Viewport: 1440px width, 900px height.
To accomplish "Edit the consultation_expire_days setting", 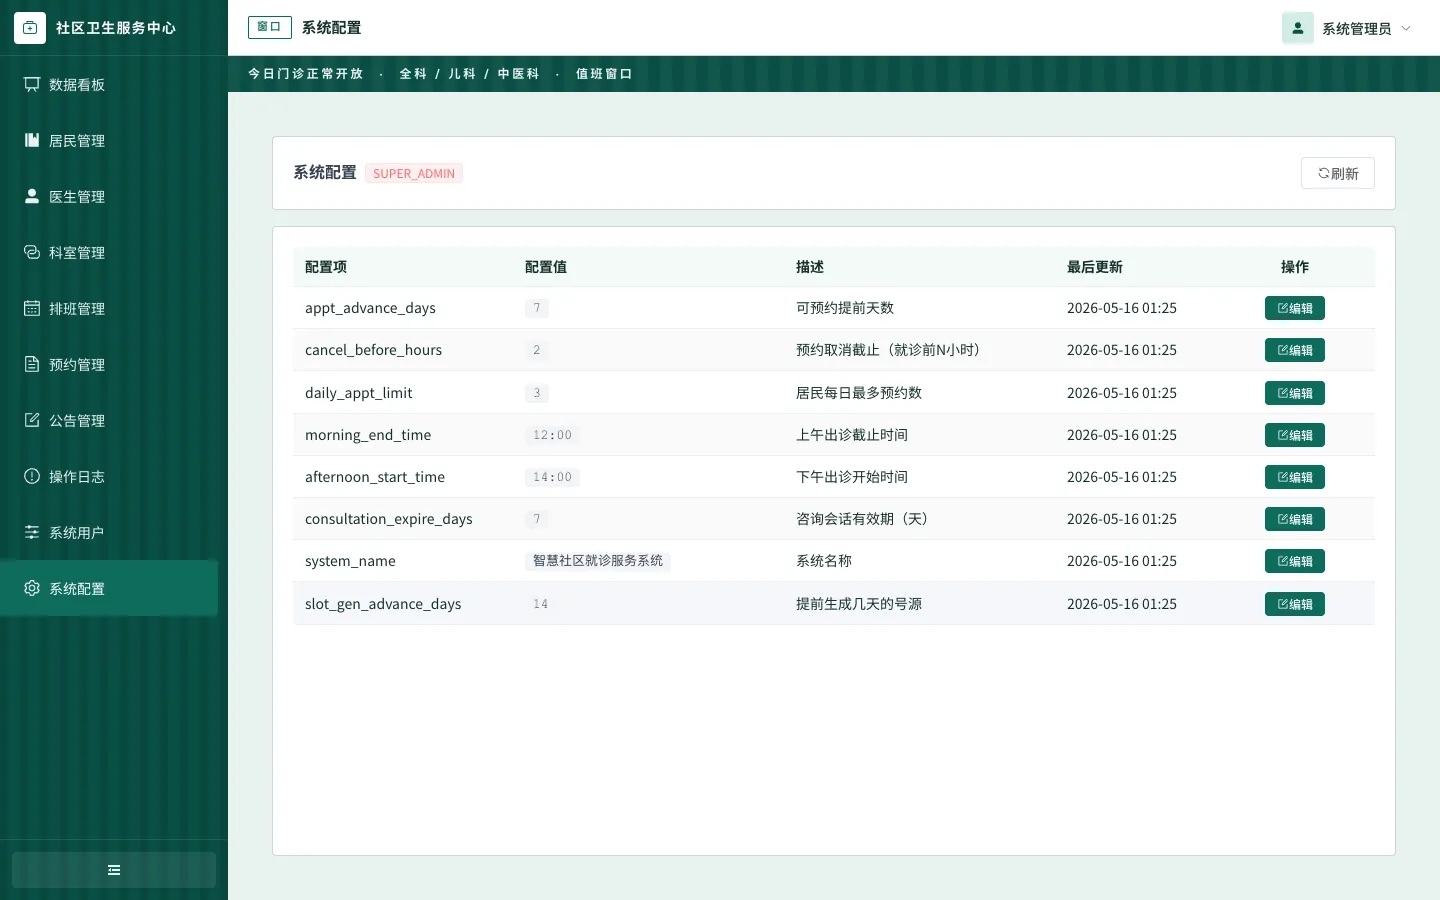I will click(x=1295, y=519).
